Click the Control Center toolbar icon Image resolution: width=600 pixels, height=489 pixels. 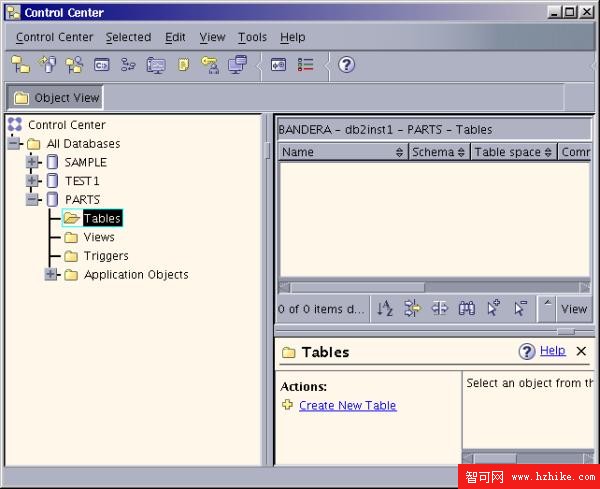[x=20, y=64]
